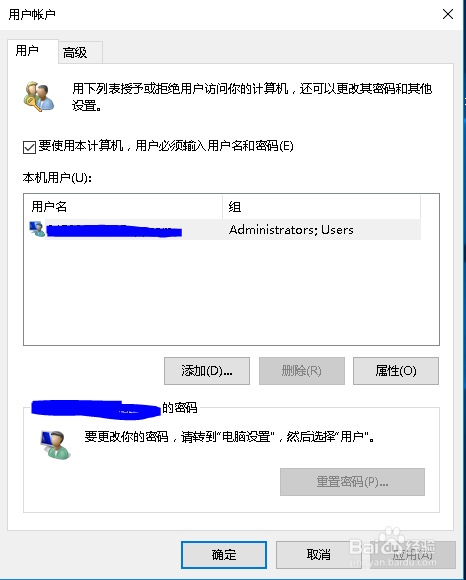Image resolution: width=466 pixels, height=580 pixels.
Task: Select the 用户 tab
Action: [27, 51]
